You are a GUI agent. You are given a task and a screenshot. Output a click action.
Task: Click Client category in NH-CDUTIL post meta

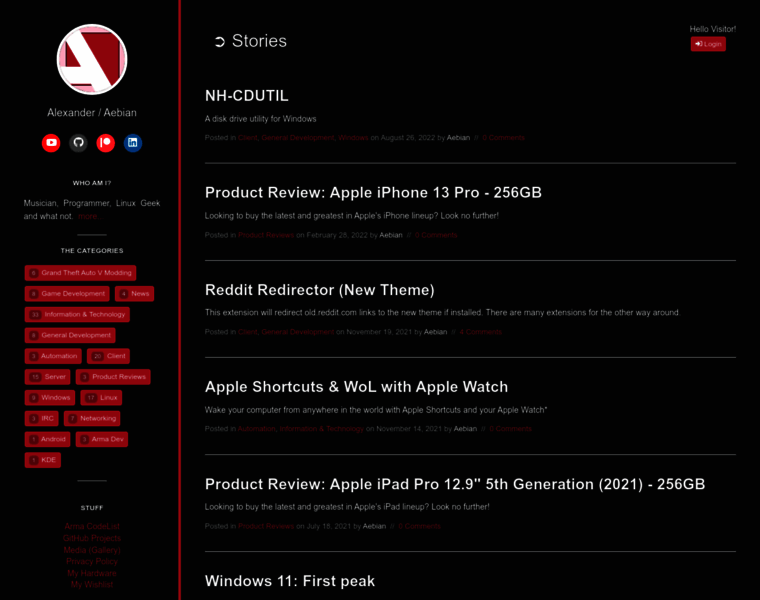248,138
